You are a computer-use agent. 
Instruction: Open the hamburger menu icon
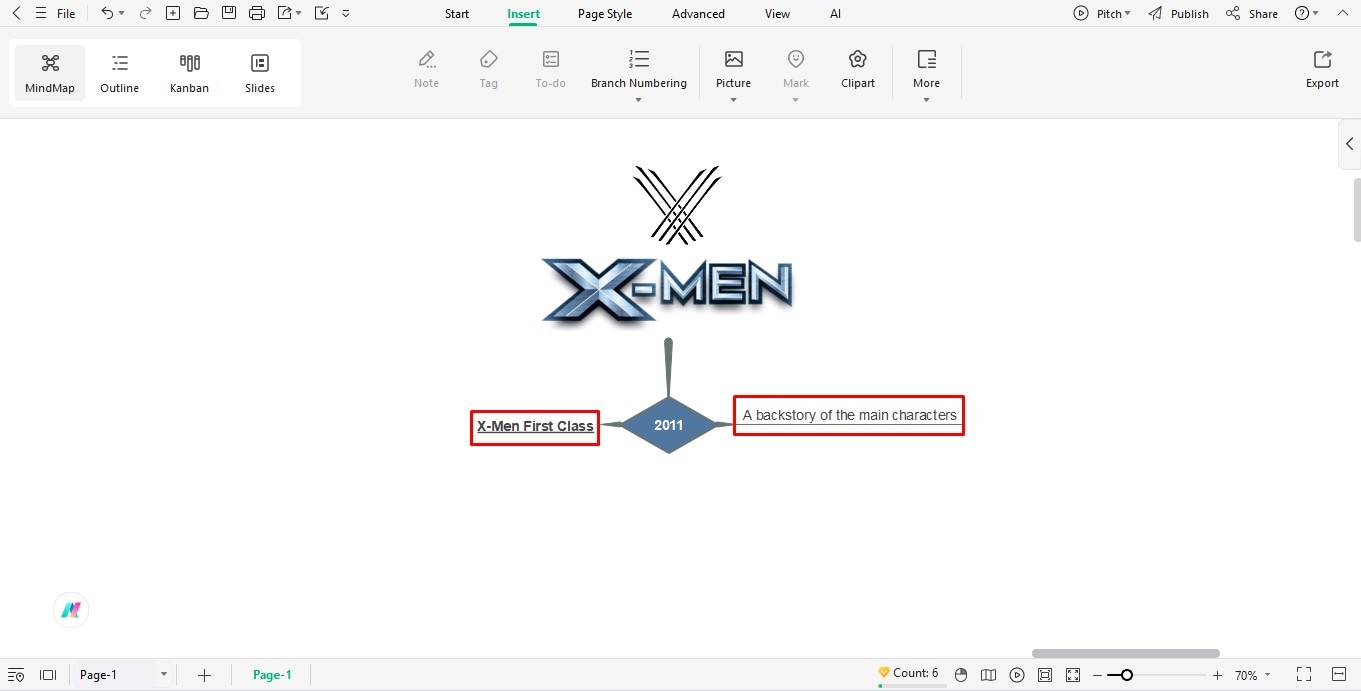point(40,14)
